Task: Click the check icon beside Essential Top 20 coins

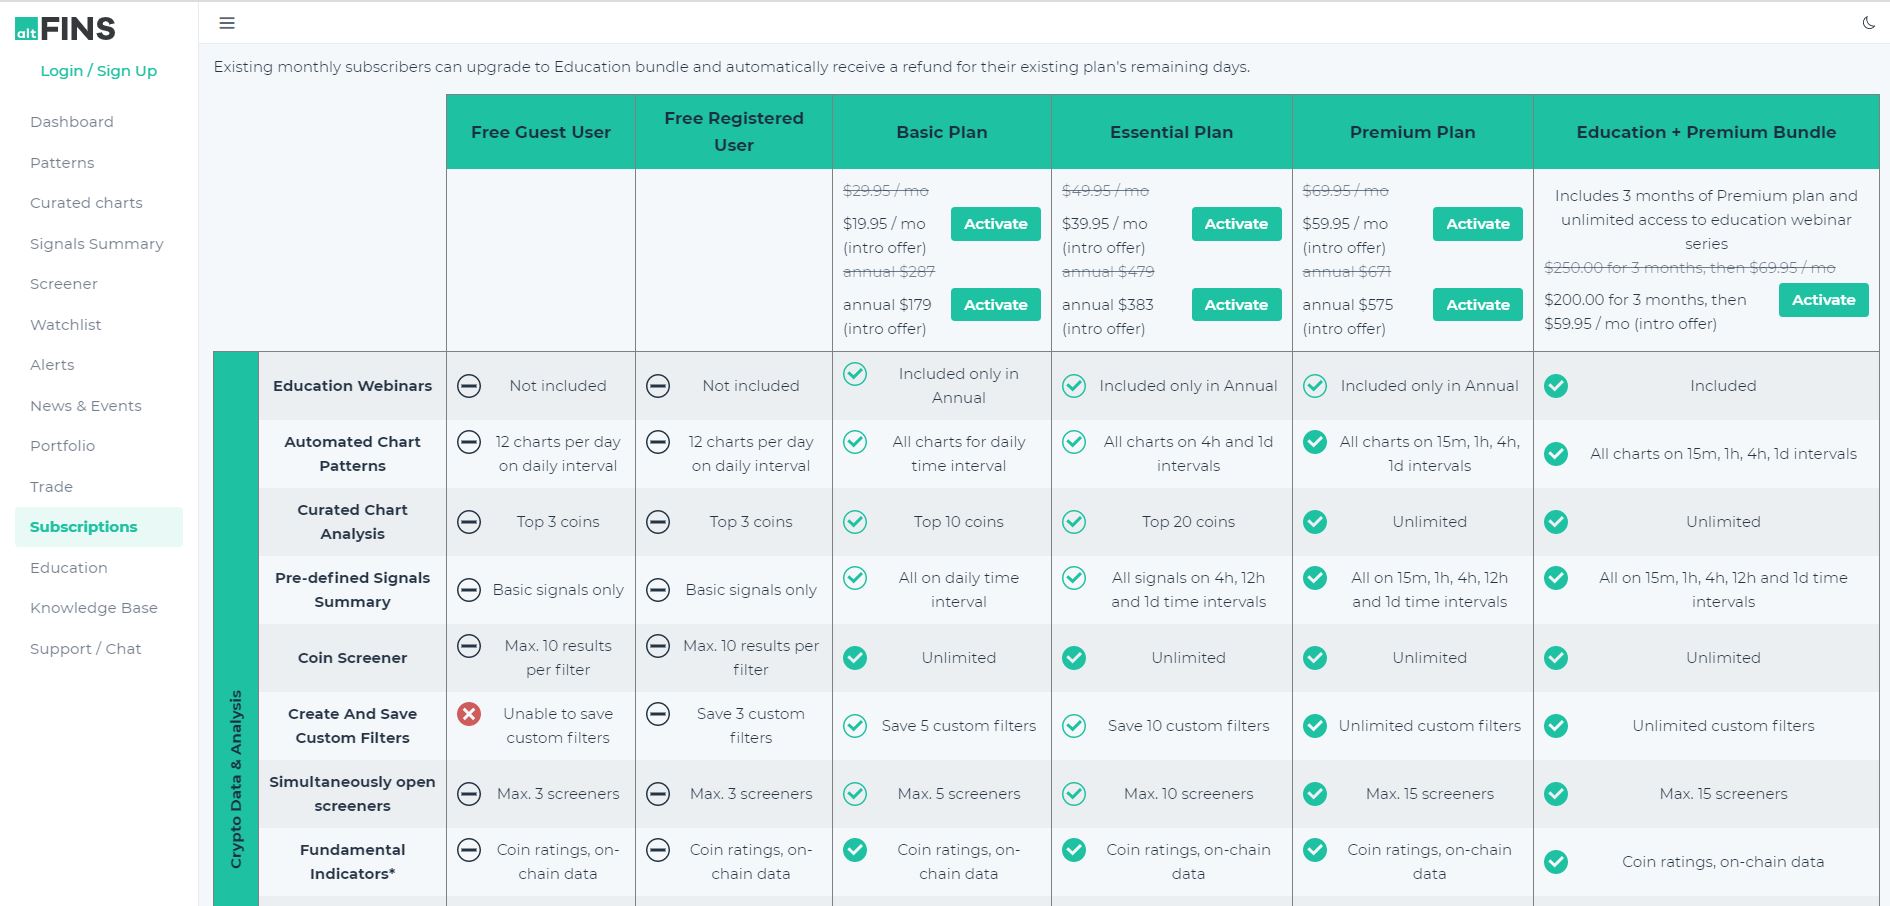Action: click(1074, 522)
